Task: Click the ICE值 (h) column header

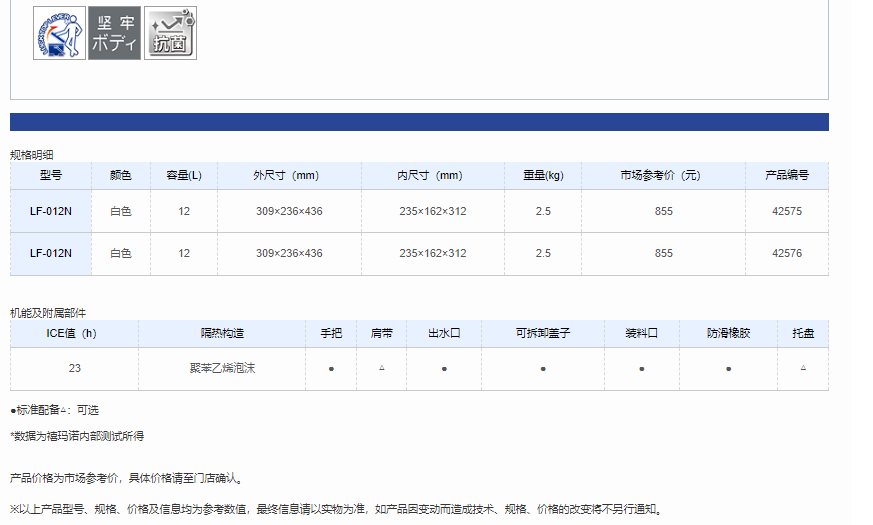Action: (74, 333)
